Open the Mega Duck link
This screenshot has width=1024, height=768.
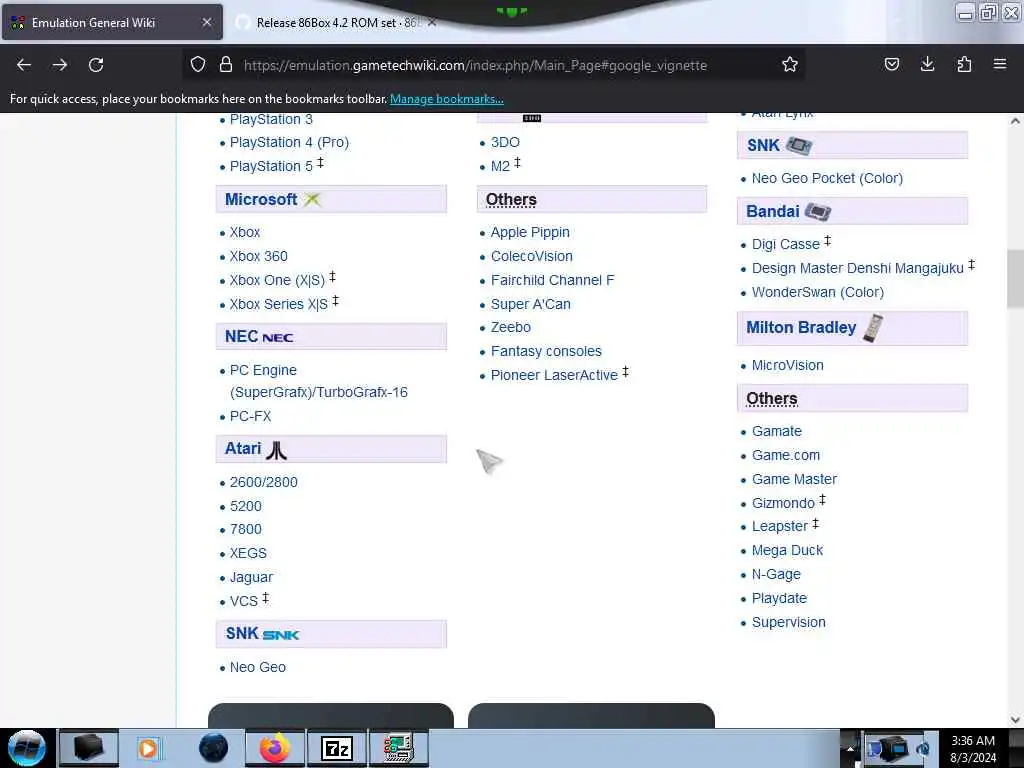787,551
